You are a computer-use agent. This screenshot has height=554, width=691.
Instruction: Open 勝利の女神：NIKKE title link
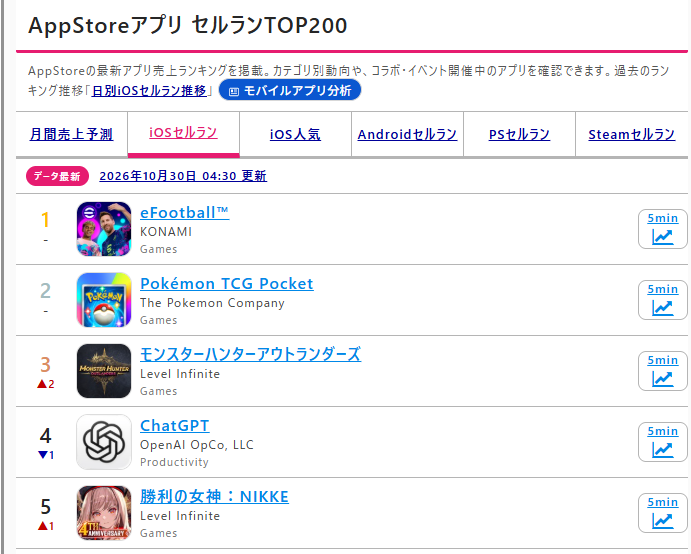214,497
